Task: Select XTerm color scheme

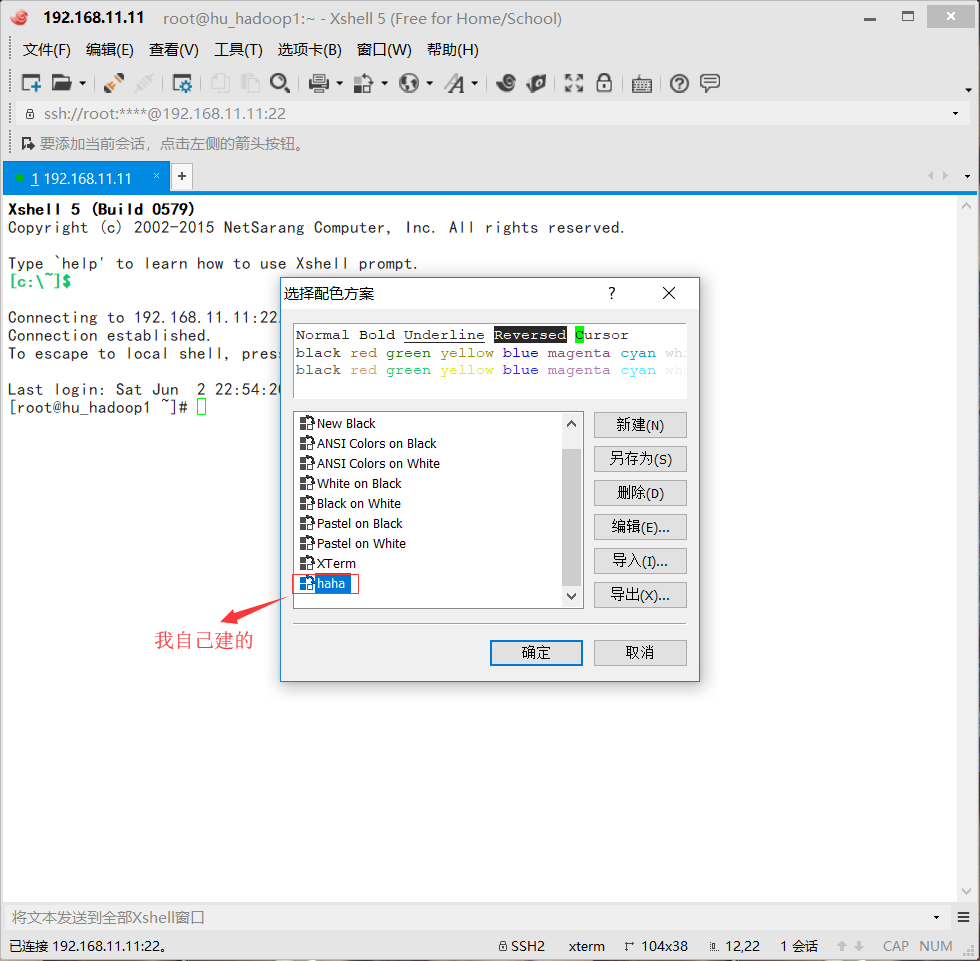Action: 328,563
